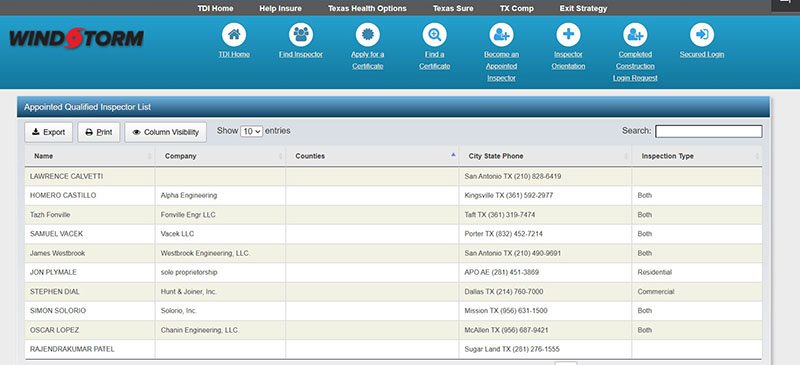800x365 pixels.
Task: Click the Kingsville TX (361) 592-2977 cell
Action: tap(545, 196)
